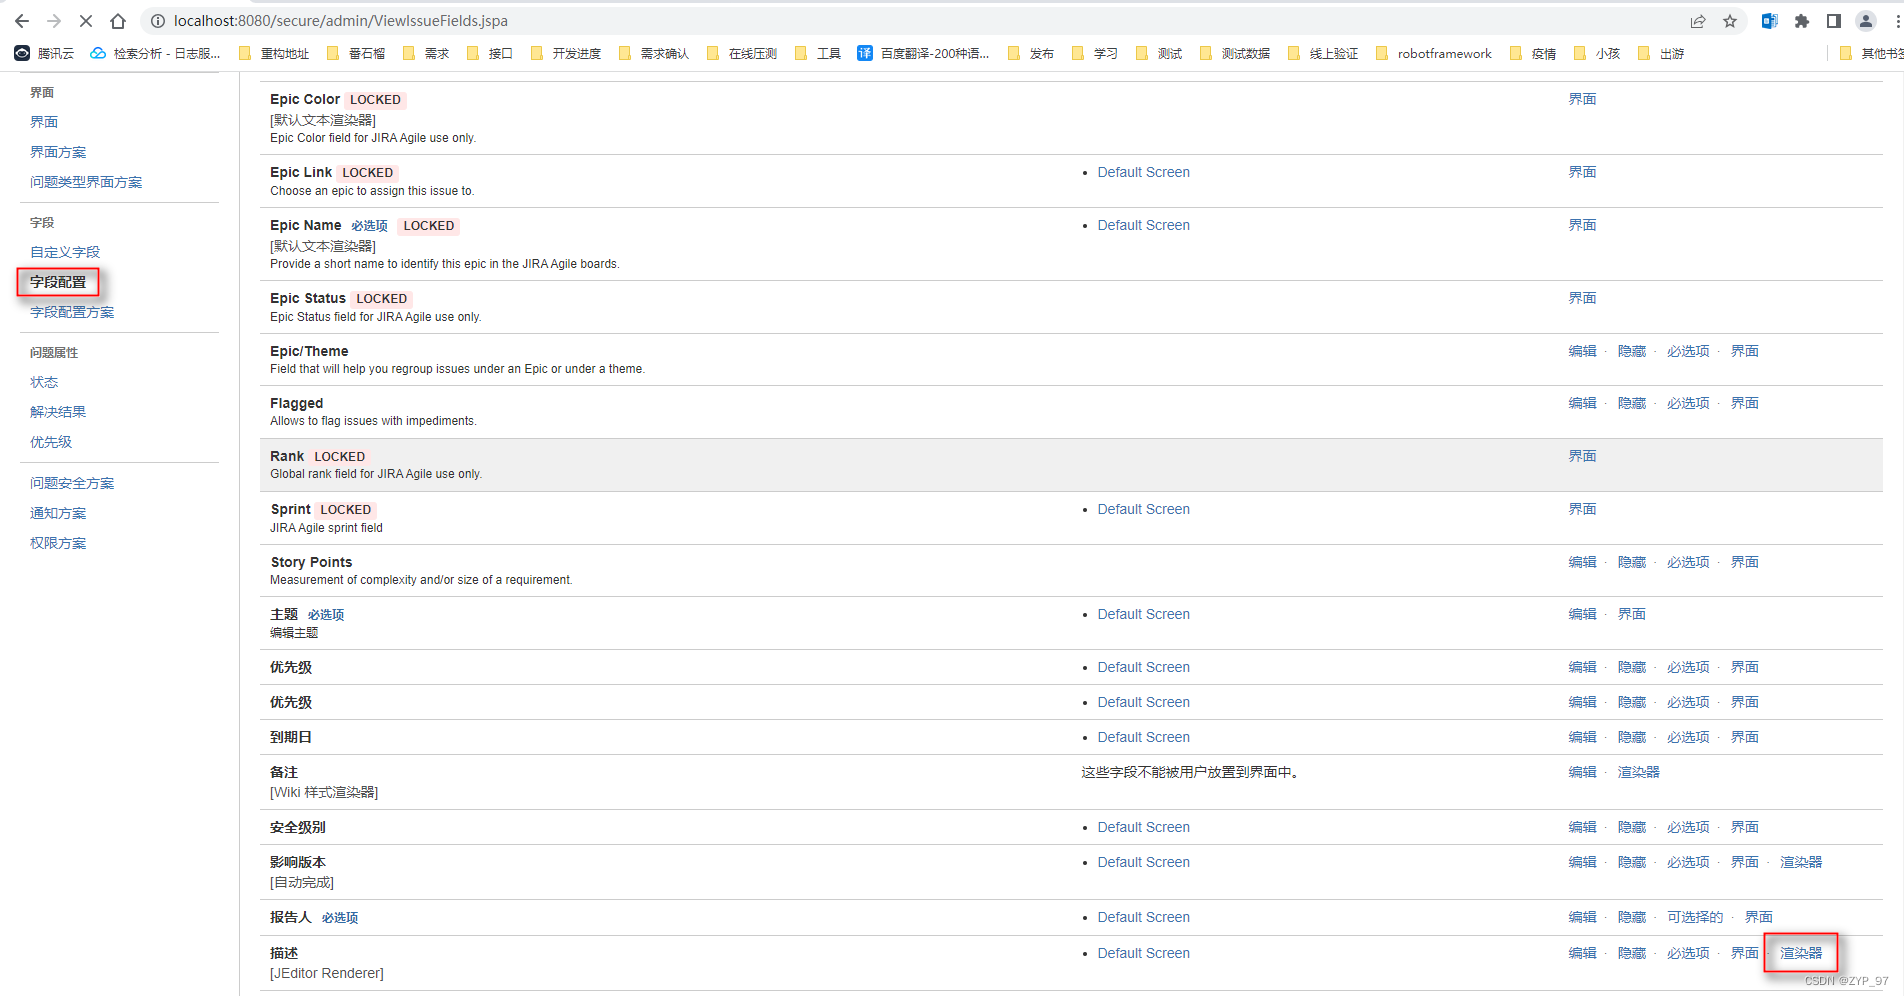The width and height of the screenshot is (1904, 996).
Task: Click the browser extensions puzzle icon
Action: (x=1802, y=20)
